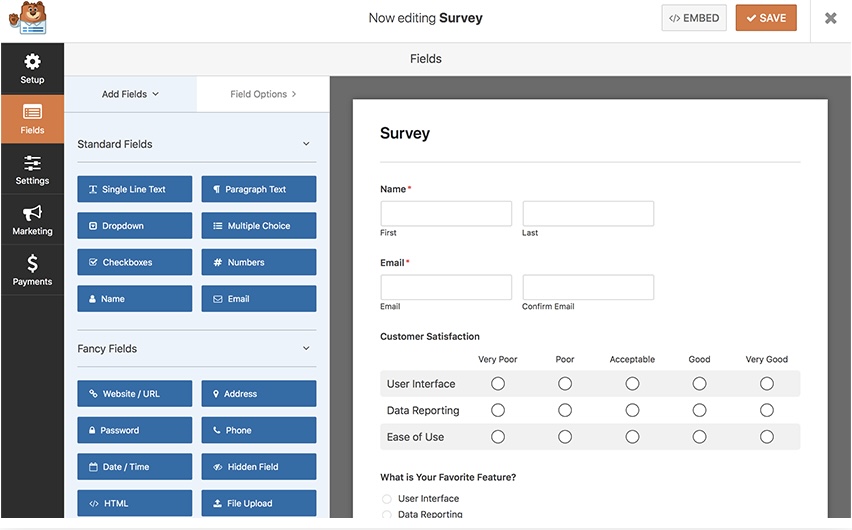
Task: Select the Settings sliders icon in sidebar
Action: pyautogui.click(x=32, y=164)
